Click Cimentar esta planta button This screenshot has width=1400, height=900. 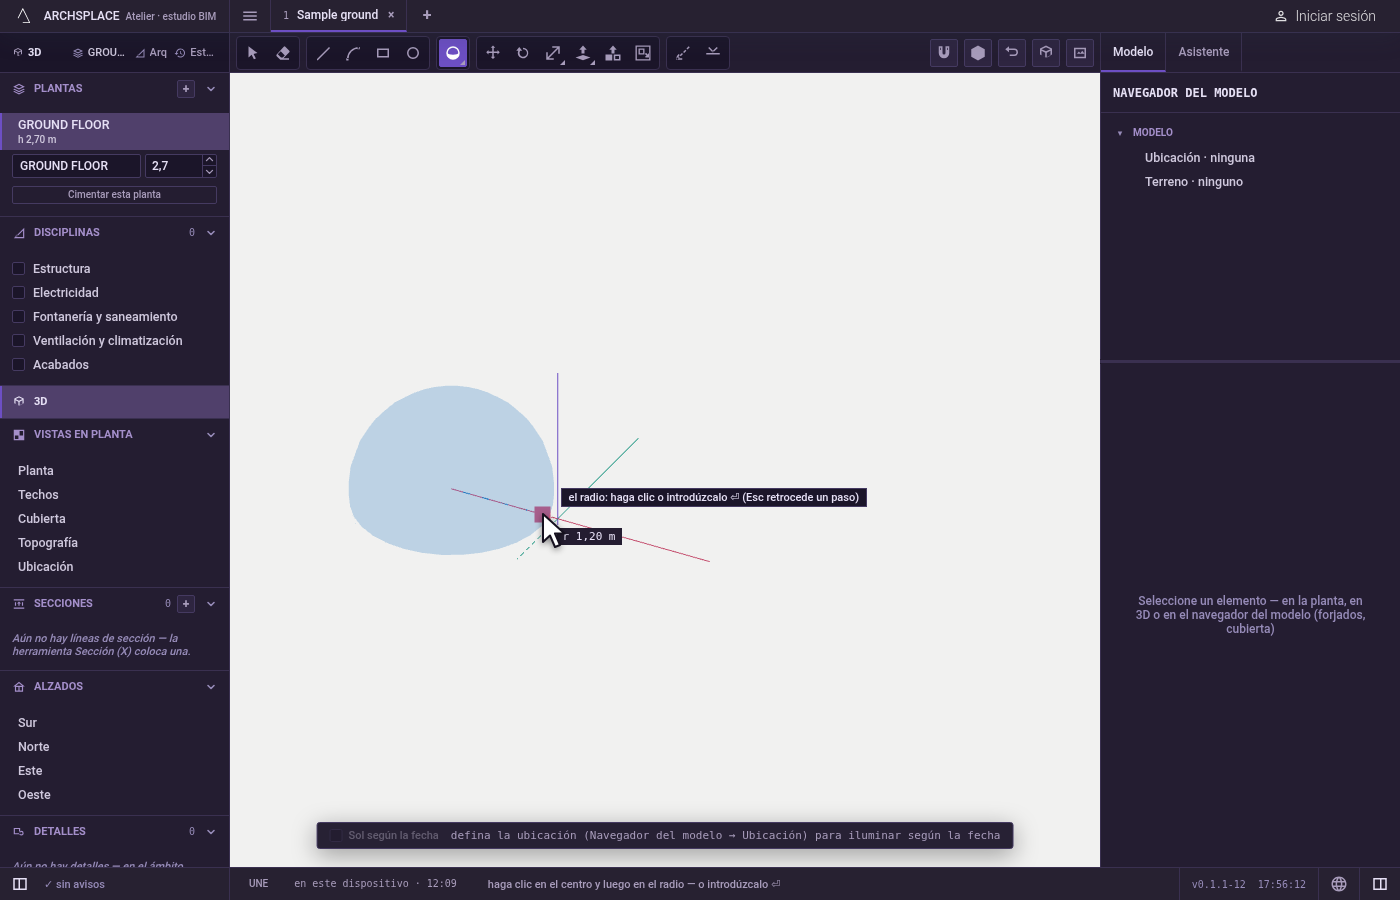coord(114,195)
